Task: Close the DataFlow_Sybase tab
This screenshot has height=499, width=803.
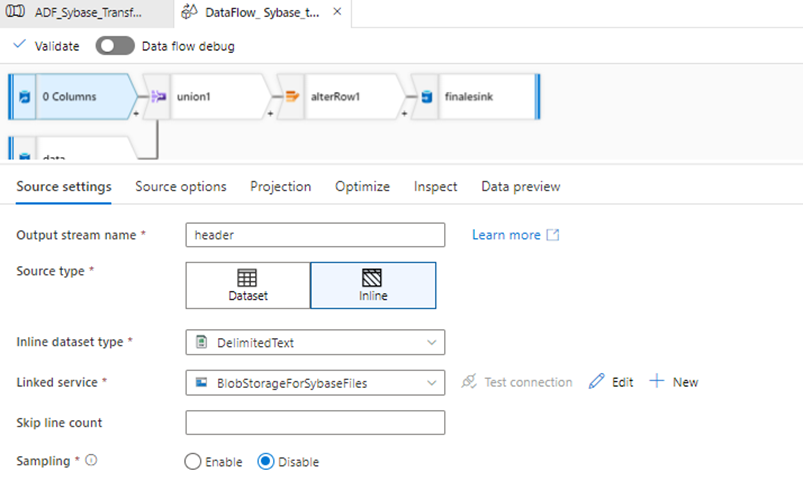Action: click(337, 14)
